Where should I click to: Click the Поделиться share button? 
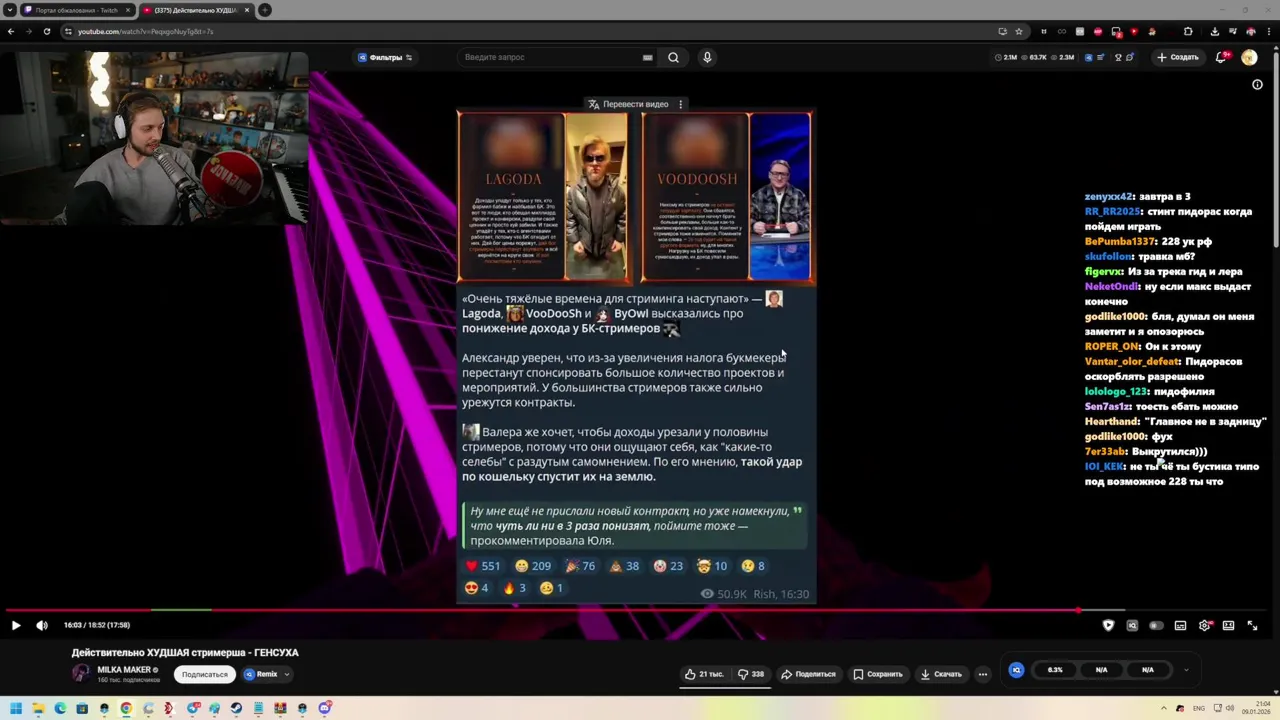click(809, 674)
